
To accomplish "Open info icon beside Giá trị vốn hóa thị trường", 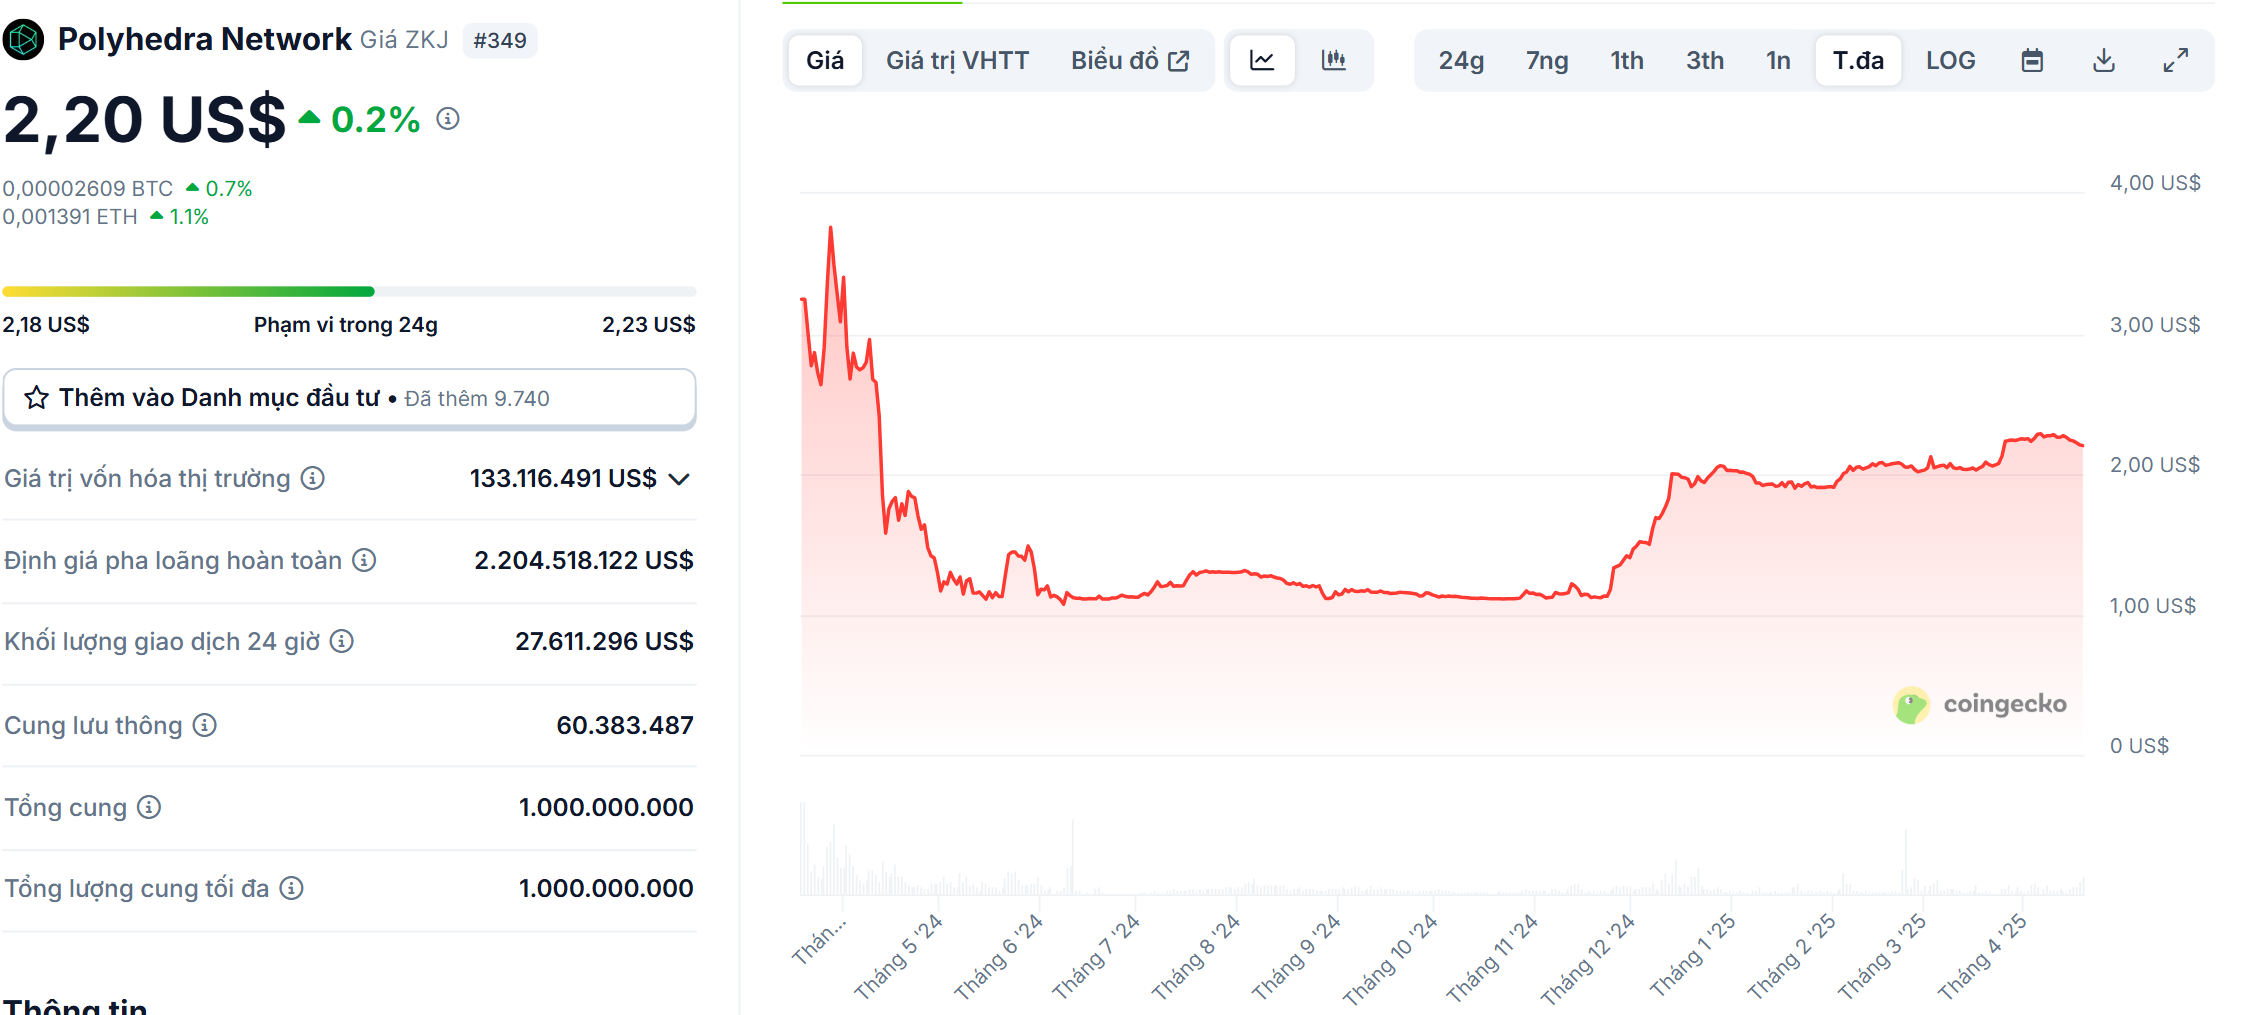I will tap(313, 478).
